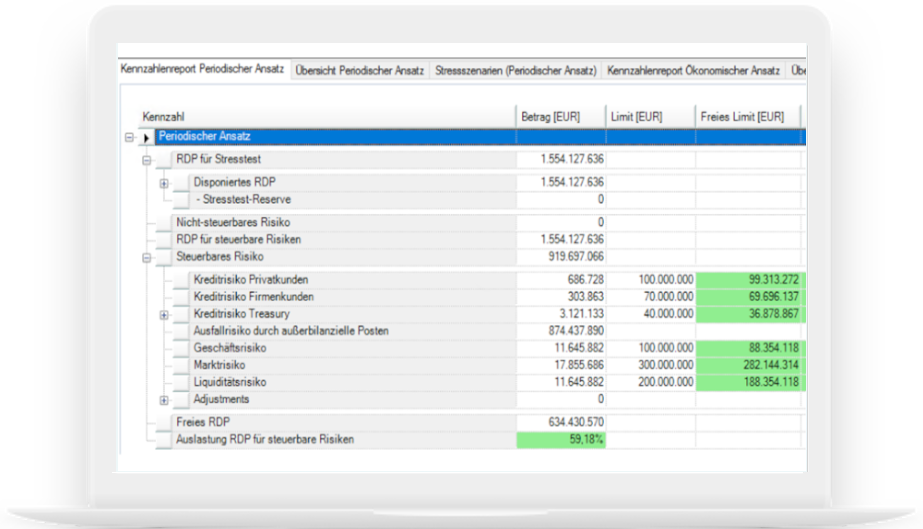Screen dimensions: 923x529
Task: Select the RDP für Stresstest row
Action: 480,159
